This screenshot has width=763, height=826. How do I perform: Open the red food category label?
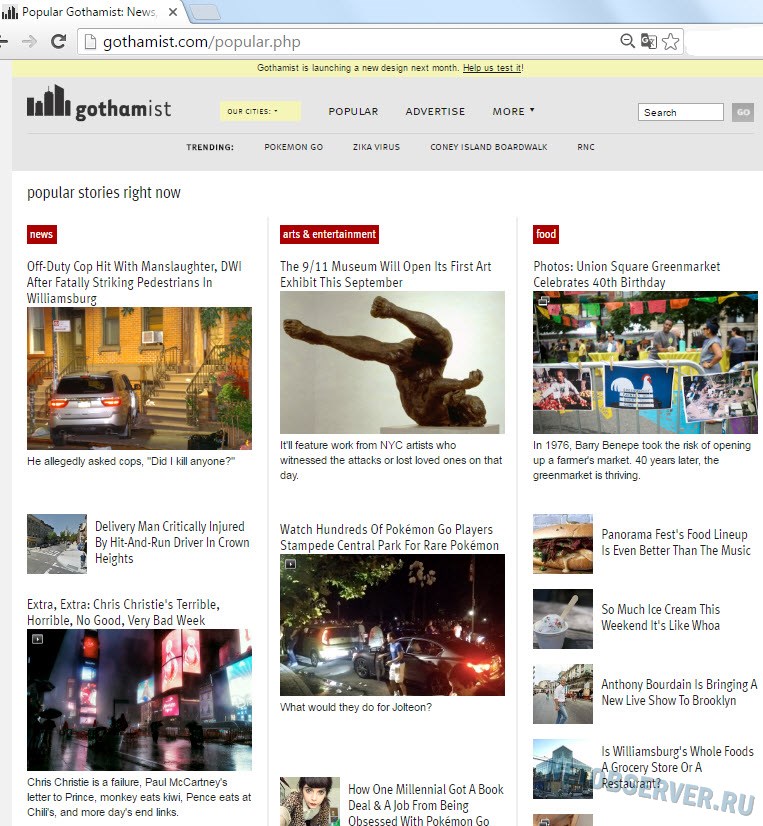pos(546,234)
